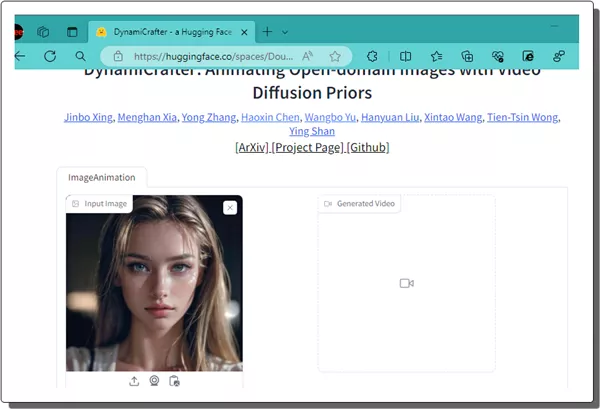Open the Project Page link
600x409 pixels.
coord(308,147)
